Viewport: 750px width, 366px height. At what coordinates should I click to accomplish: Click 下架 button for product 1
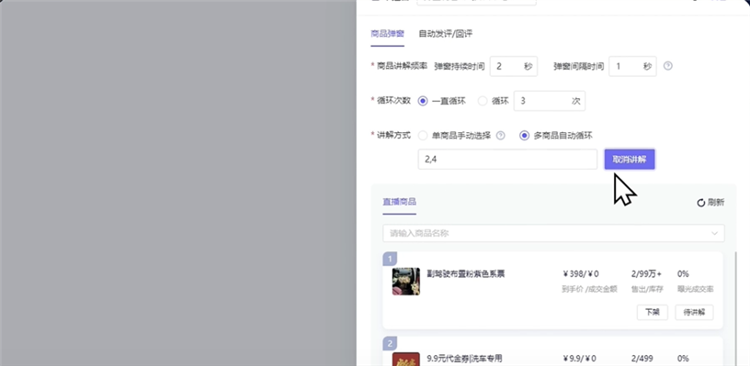(652, 312)
